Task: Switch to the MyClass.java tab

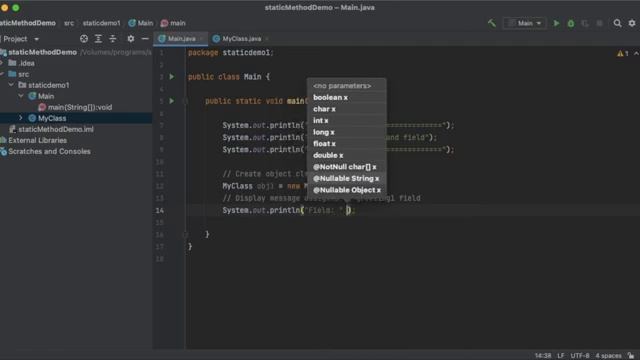Action: tap(241, 39)
